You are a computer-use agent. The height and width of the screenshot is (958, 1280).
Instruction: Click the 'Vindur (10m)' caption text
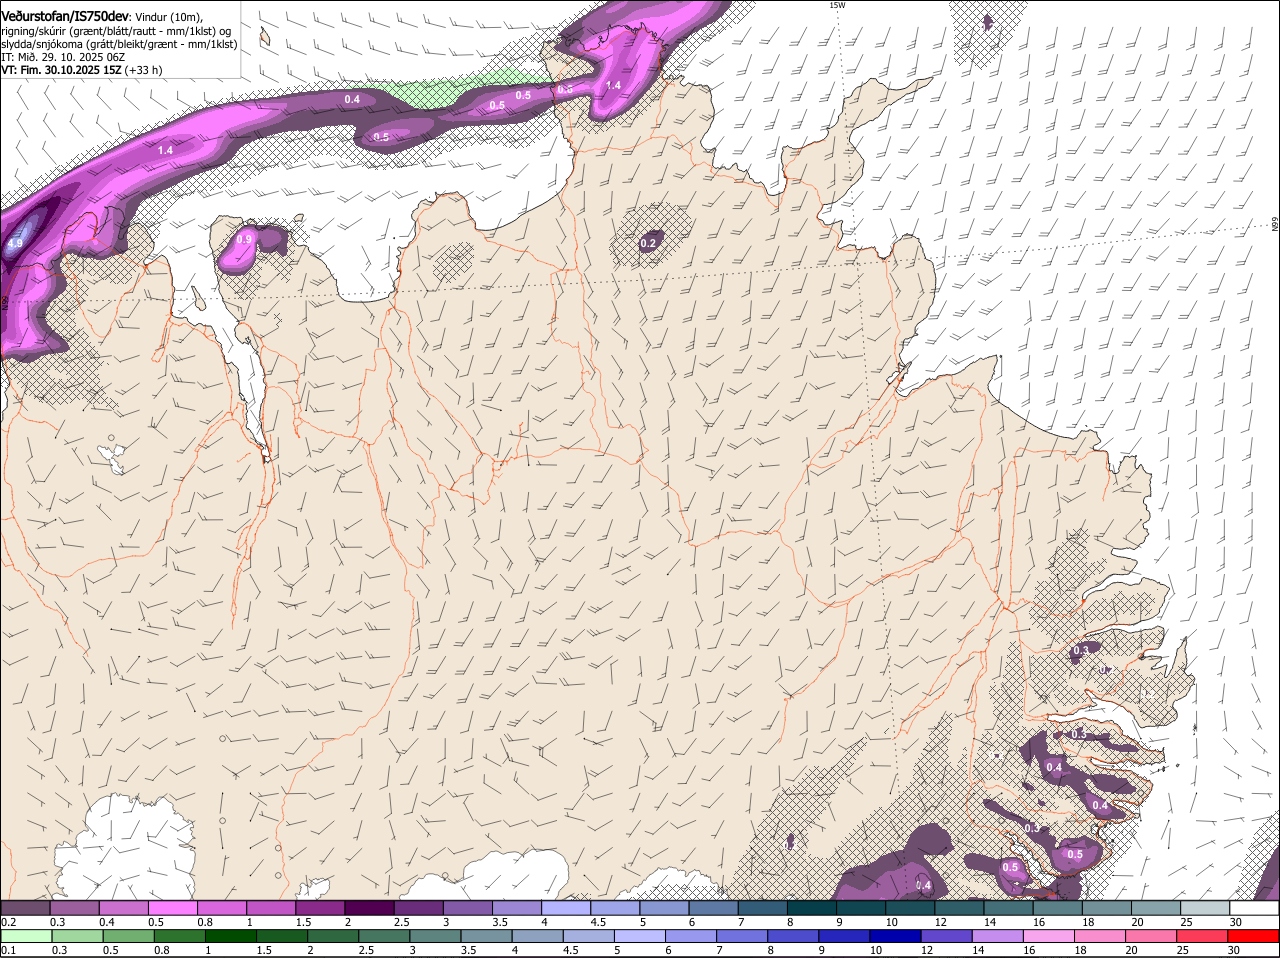pyautogui.click(x=169, y=17)
